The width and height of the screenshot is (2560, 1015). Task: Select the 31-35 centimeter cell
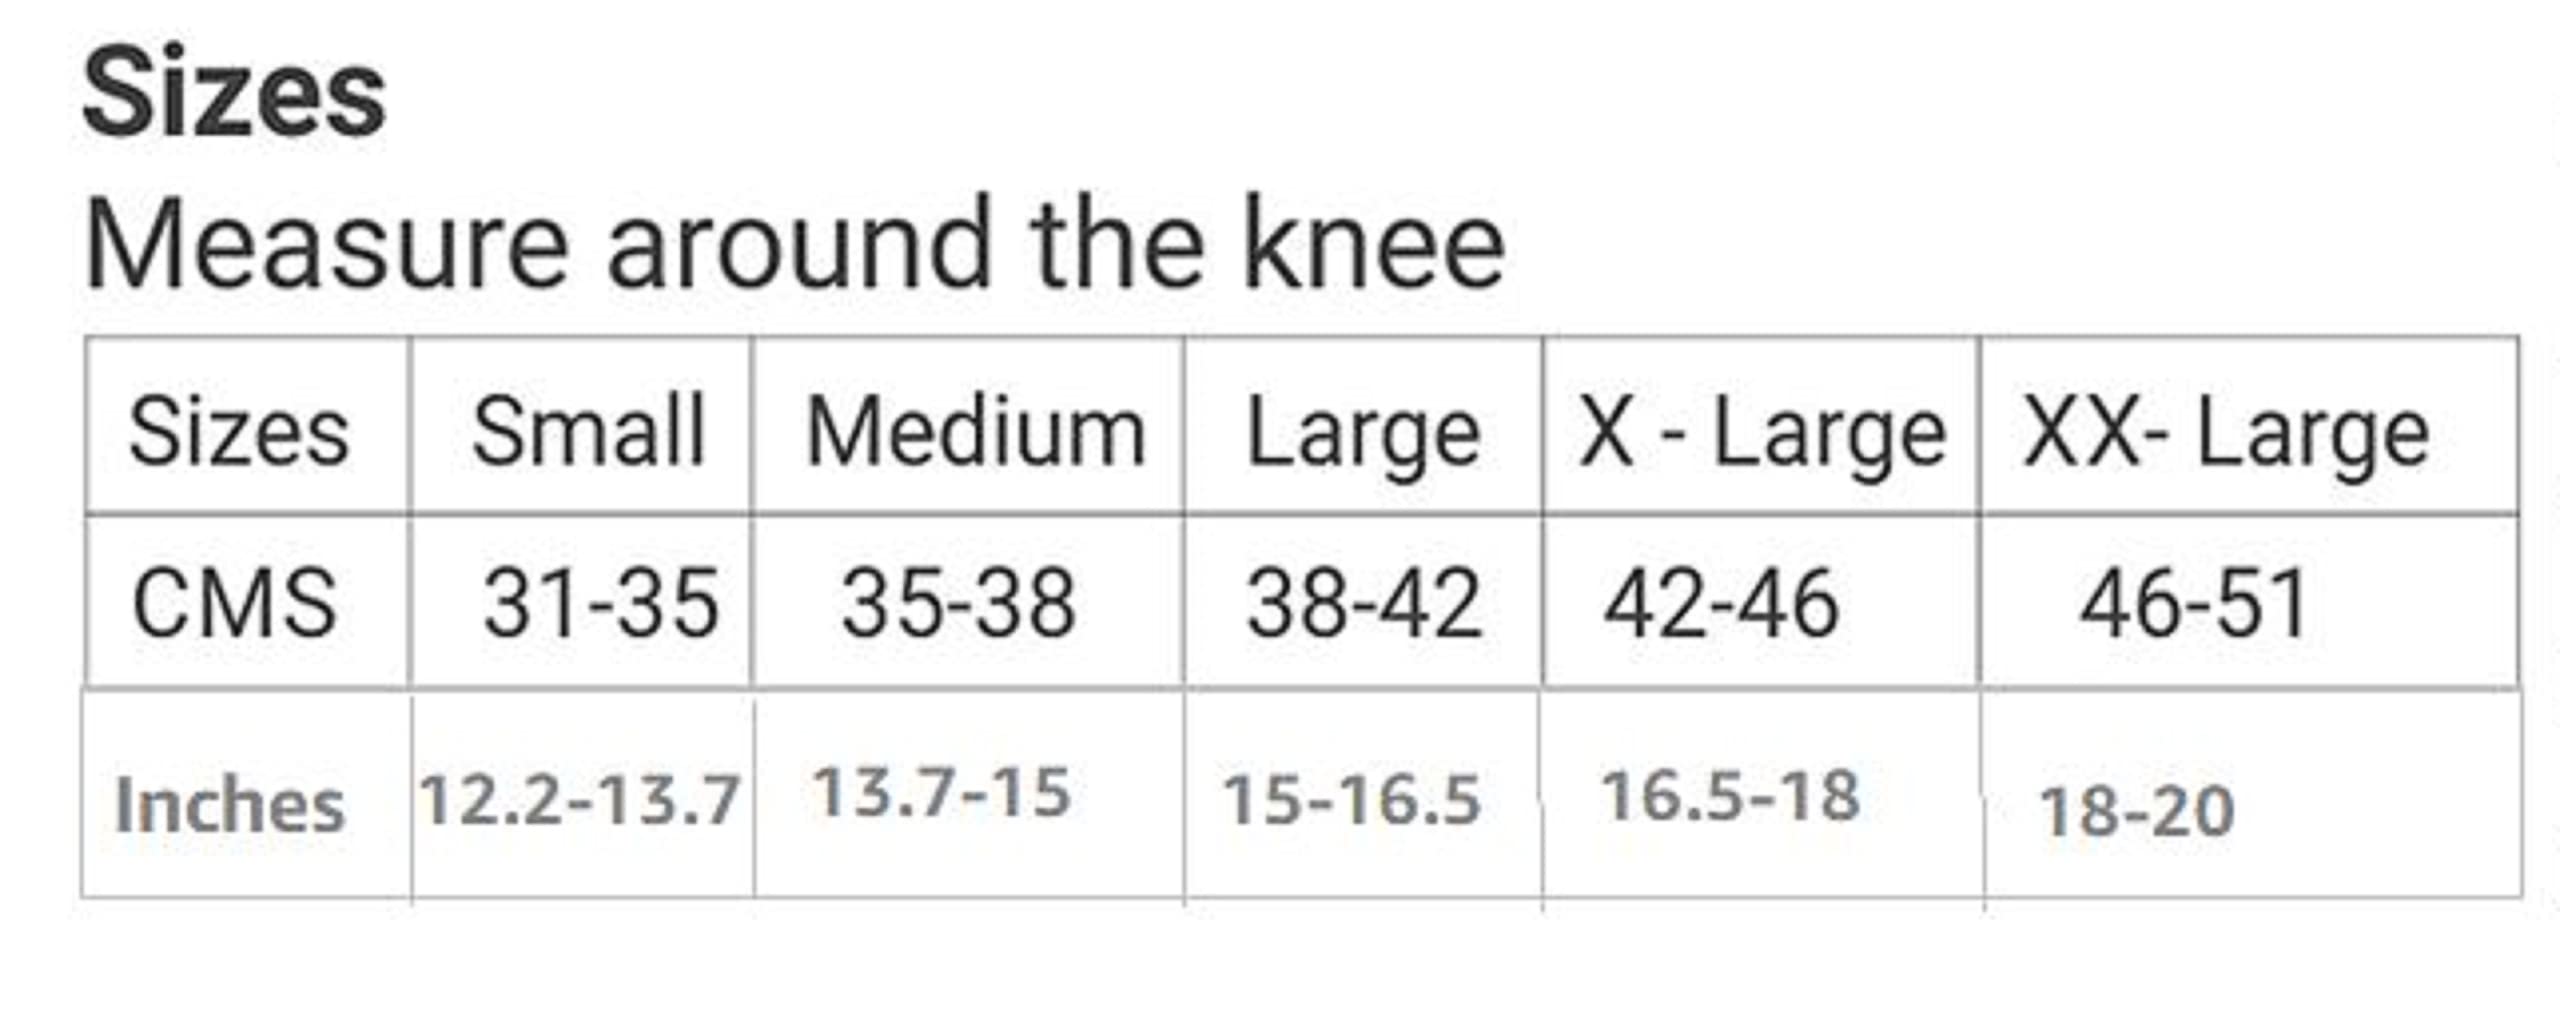[600, 604]
